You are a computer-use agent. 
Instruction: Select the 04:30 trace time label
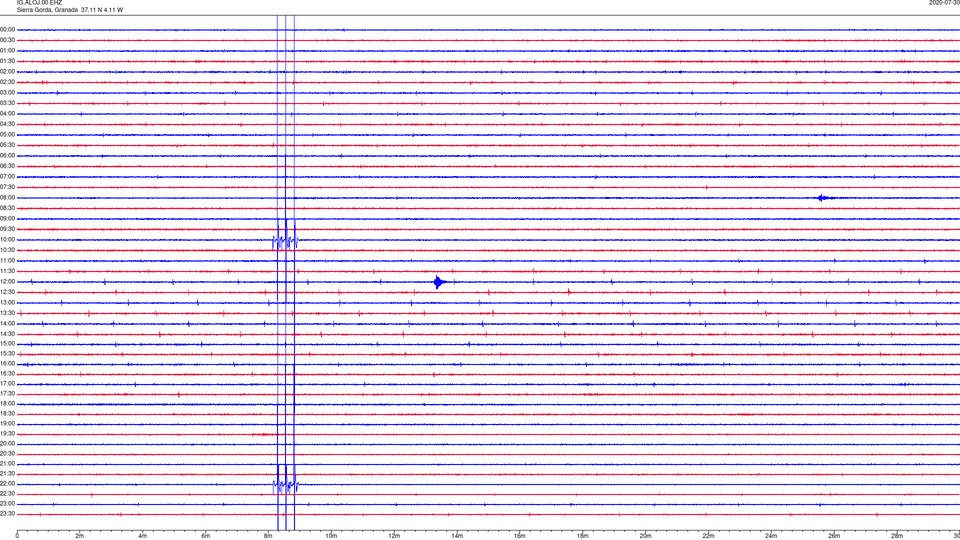point(7,124)
